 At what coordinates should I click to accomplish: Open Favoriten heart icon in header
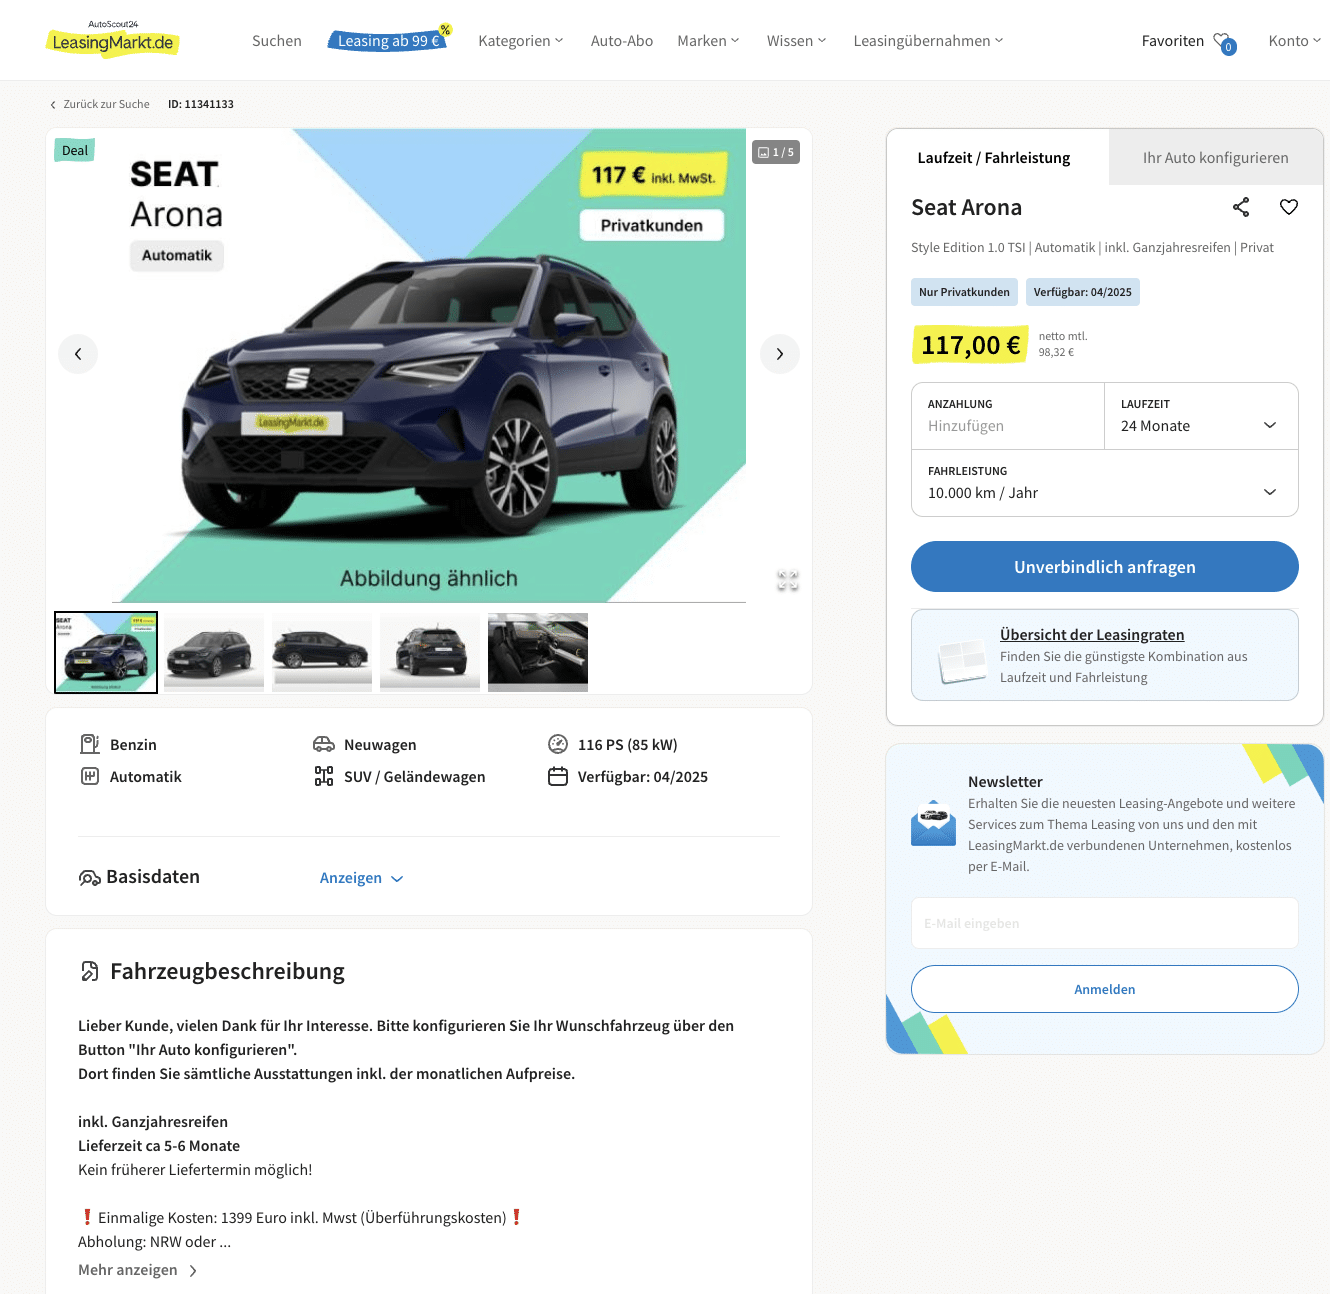(x=1224, y=42)
